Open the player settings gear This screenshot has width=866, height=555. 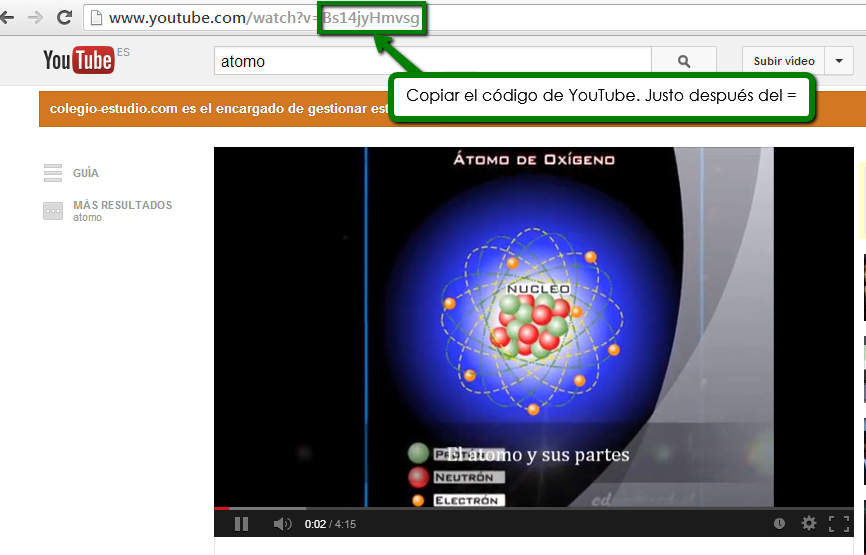(x=809, y=523)
